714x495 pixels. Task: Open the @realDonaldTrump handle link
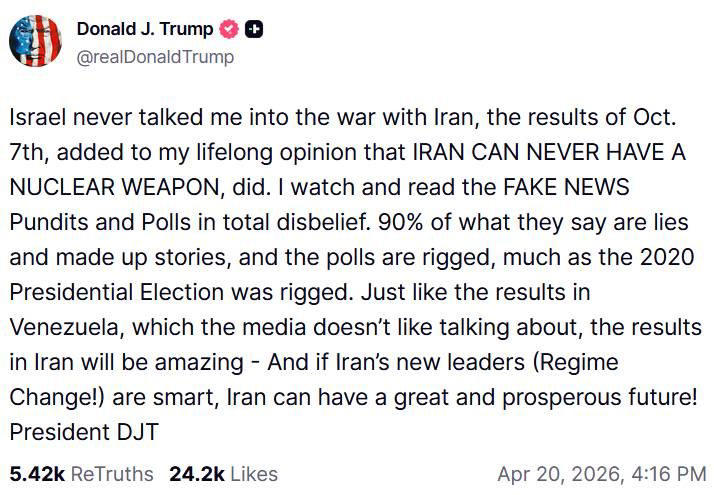156,57
